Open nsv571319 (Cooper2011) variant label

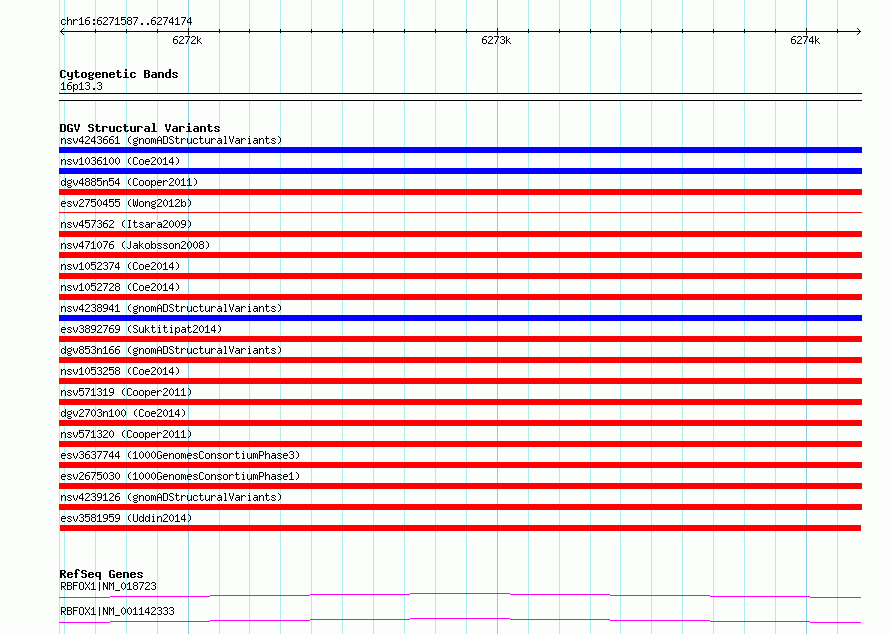pos(126,392)
